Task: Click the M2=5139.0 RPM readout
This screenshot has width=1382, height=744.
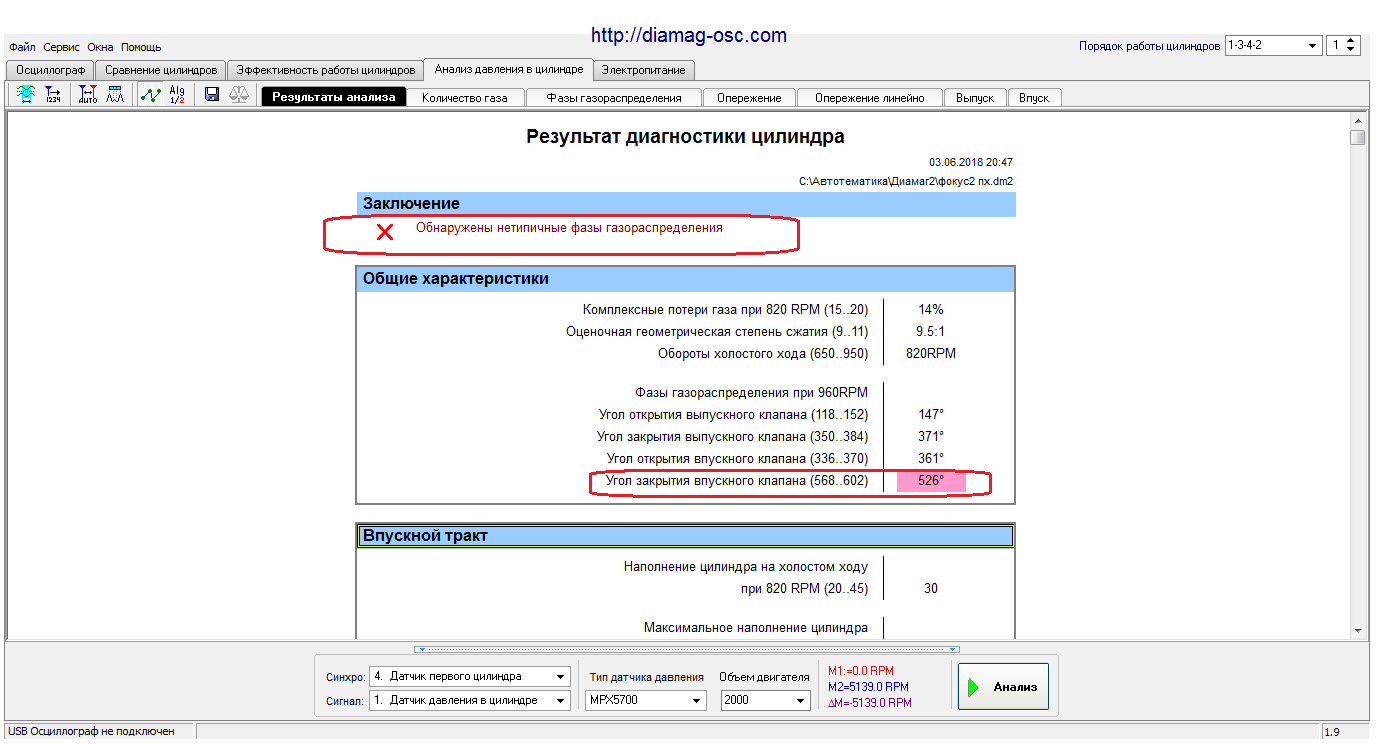Action: 868,687
